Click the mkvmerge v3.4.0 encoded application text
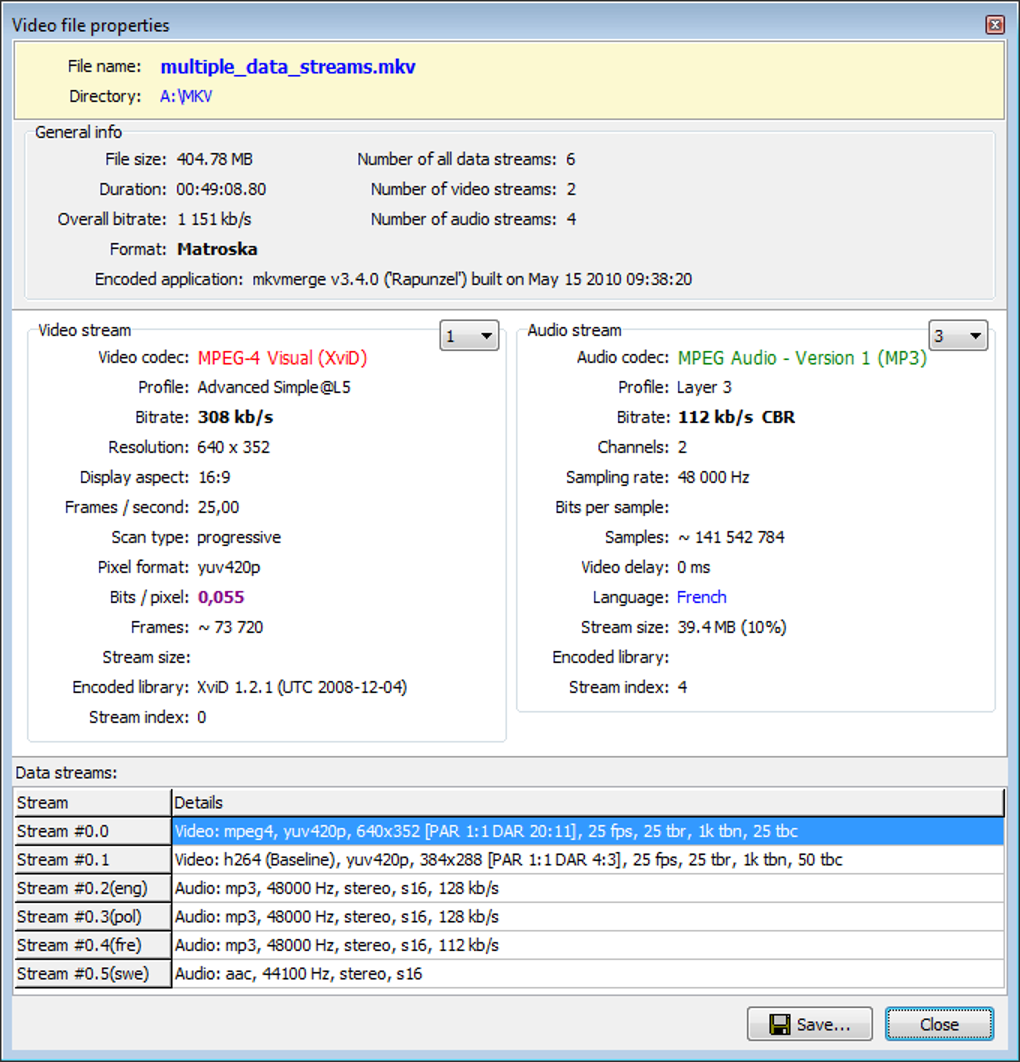 (472, 279)
